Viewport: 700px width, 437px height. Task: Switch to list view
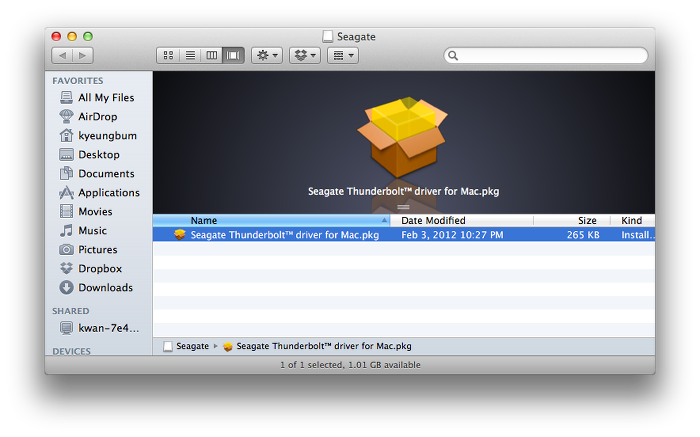tap(190, 55)
